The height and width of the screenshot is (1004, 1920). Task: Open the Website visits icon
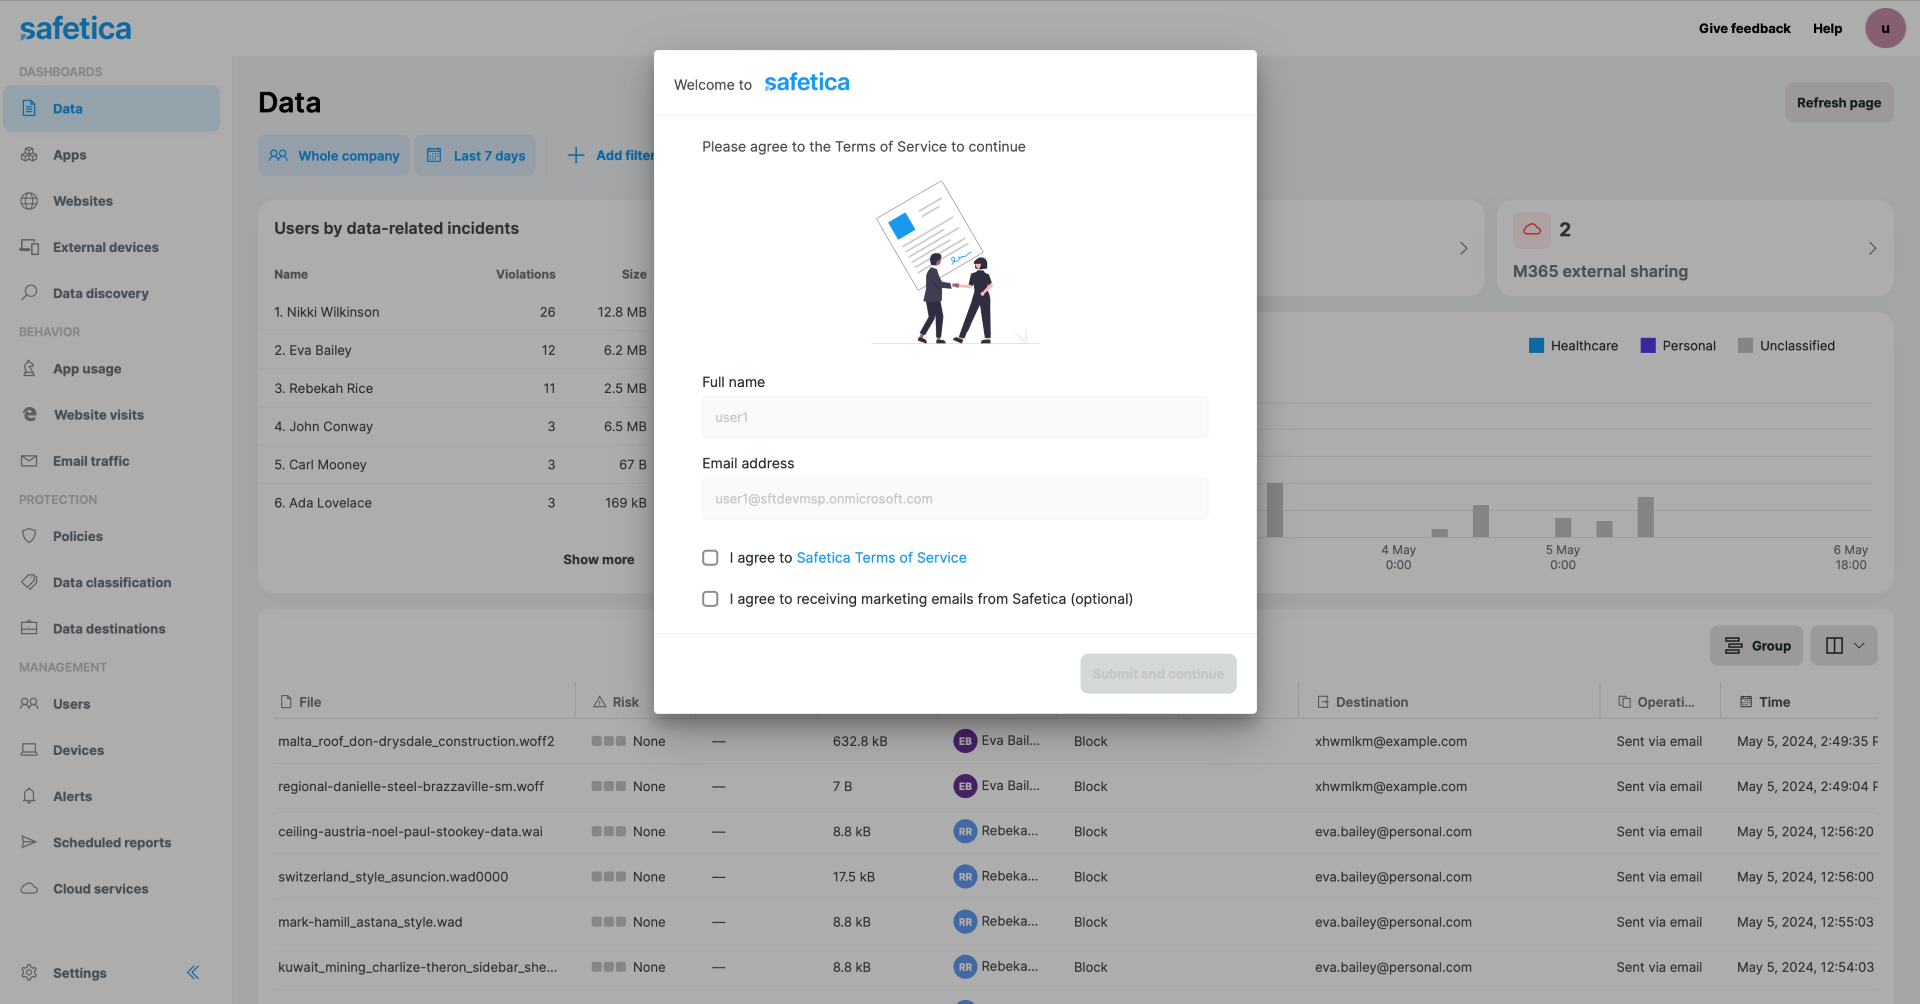coord(29,414)
